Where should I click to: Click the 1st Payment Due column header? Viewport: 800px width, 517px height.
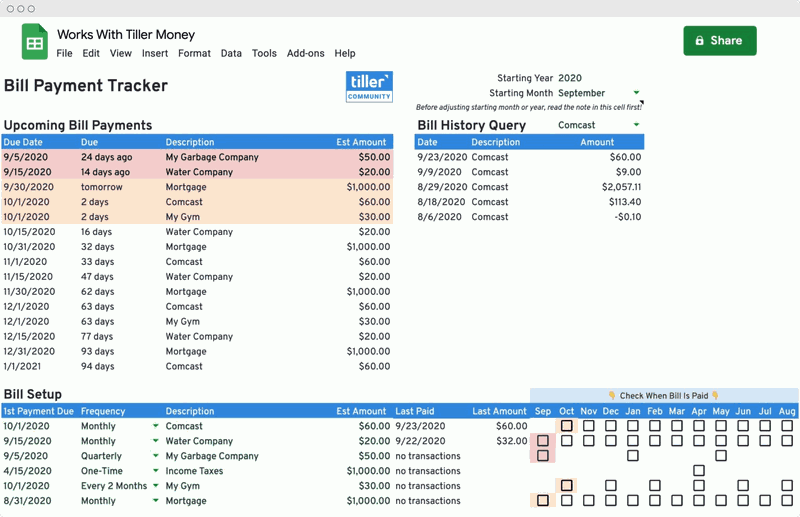click(x=38, y=411)
